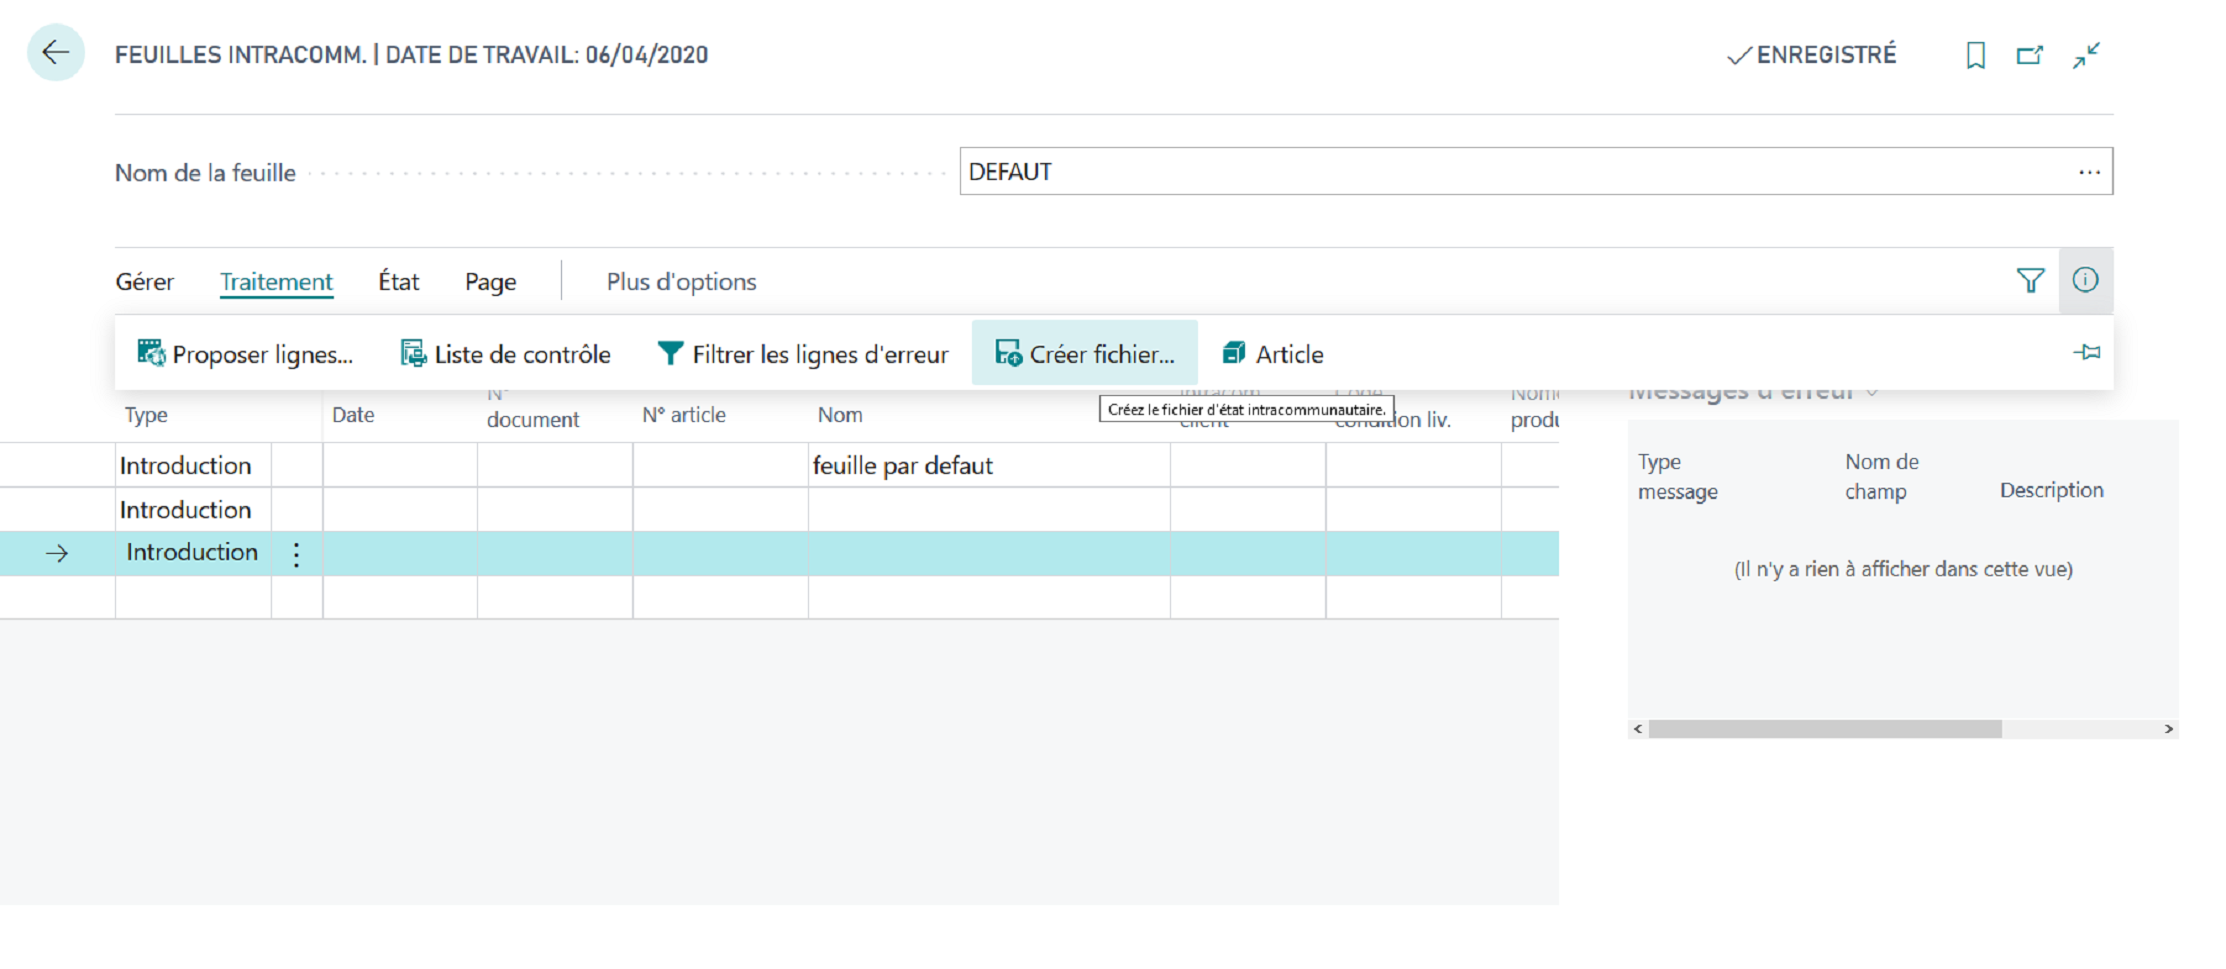This screenshot has height=969, width=2226.
Task: Select the 'feuille par defaut' cell
Action: (x=989, y=466)
